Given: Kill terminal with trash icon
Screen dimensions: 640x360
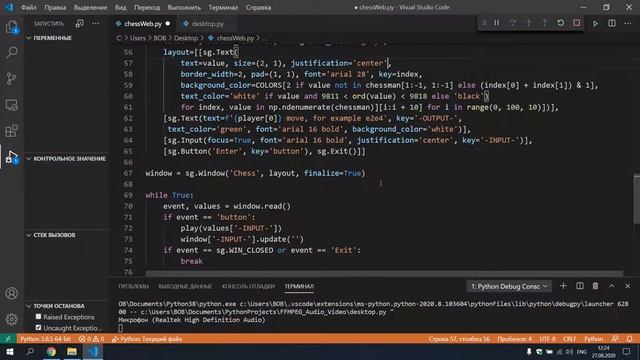Looking at the screenshot, I should click(x=596, y=286).
